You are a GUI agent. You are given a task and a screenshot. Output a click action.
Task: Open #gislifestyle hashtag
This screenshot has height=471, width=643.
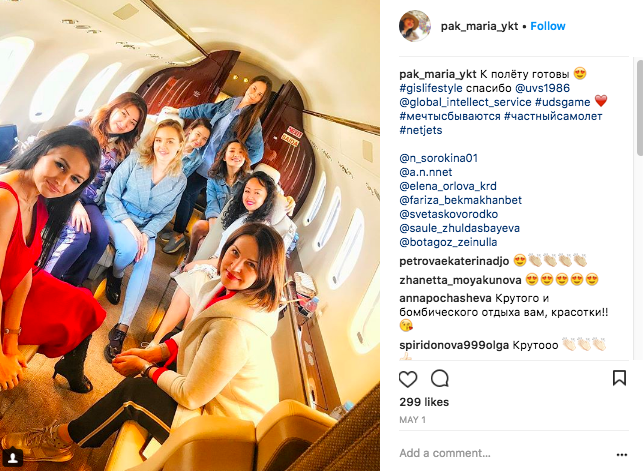click(431, 88)
